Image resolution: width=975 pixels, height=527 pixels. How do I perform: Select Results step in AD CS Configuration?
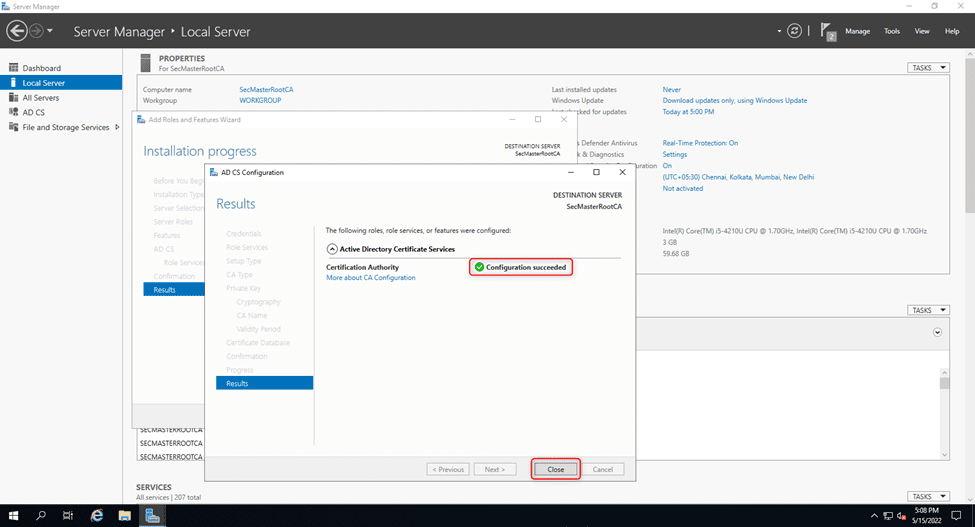264,383
